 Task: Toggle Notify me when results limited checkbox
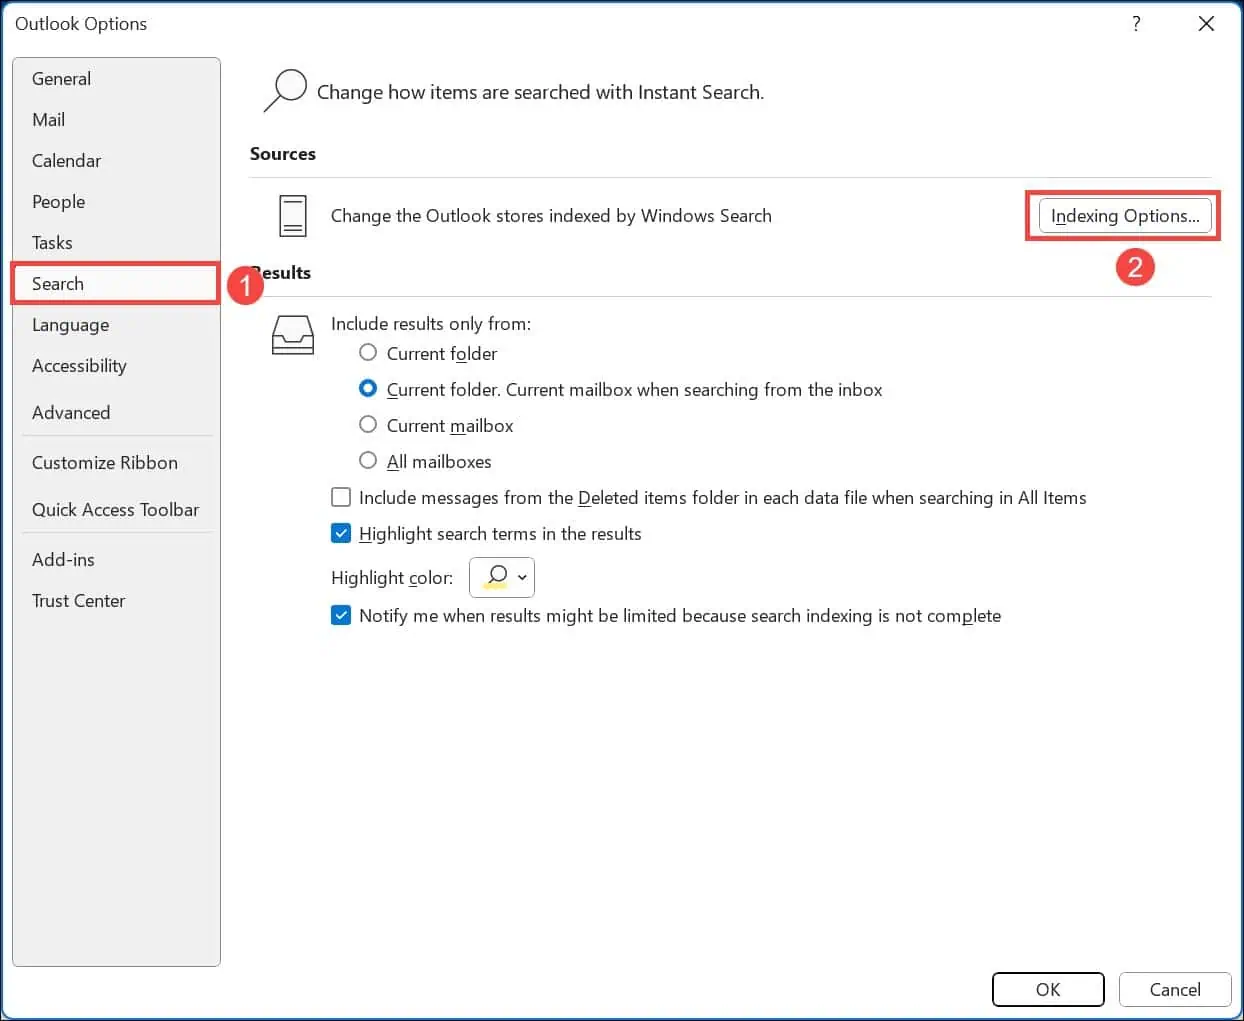(341, 615)
